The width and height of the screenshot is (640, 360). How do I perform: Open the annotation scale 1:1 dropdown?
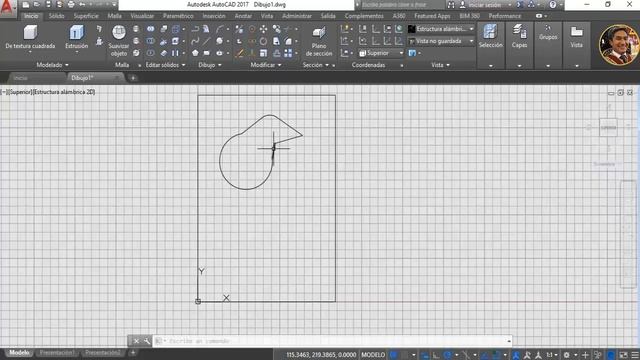[x=552, y=355]
